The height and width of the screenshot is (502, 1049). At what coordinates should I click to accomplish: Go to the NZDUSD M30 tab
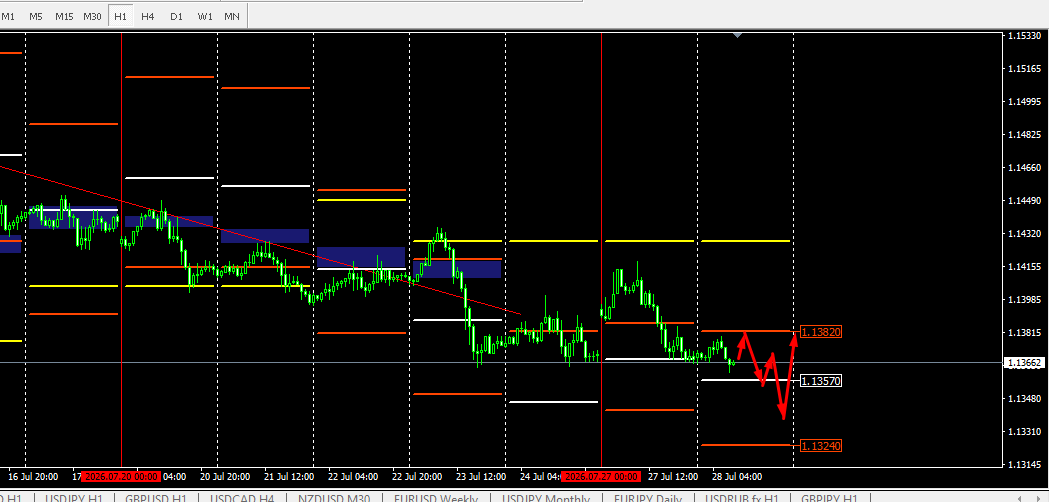335,498
